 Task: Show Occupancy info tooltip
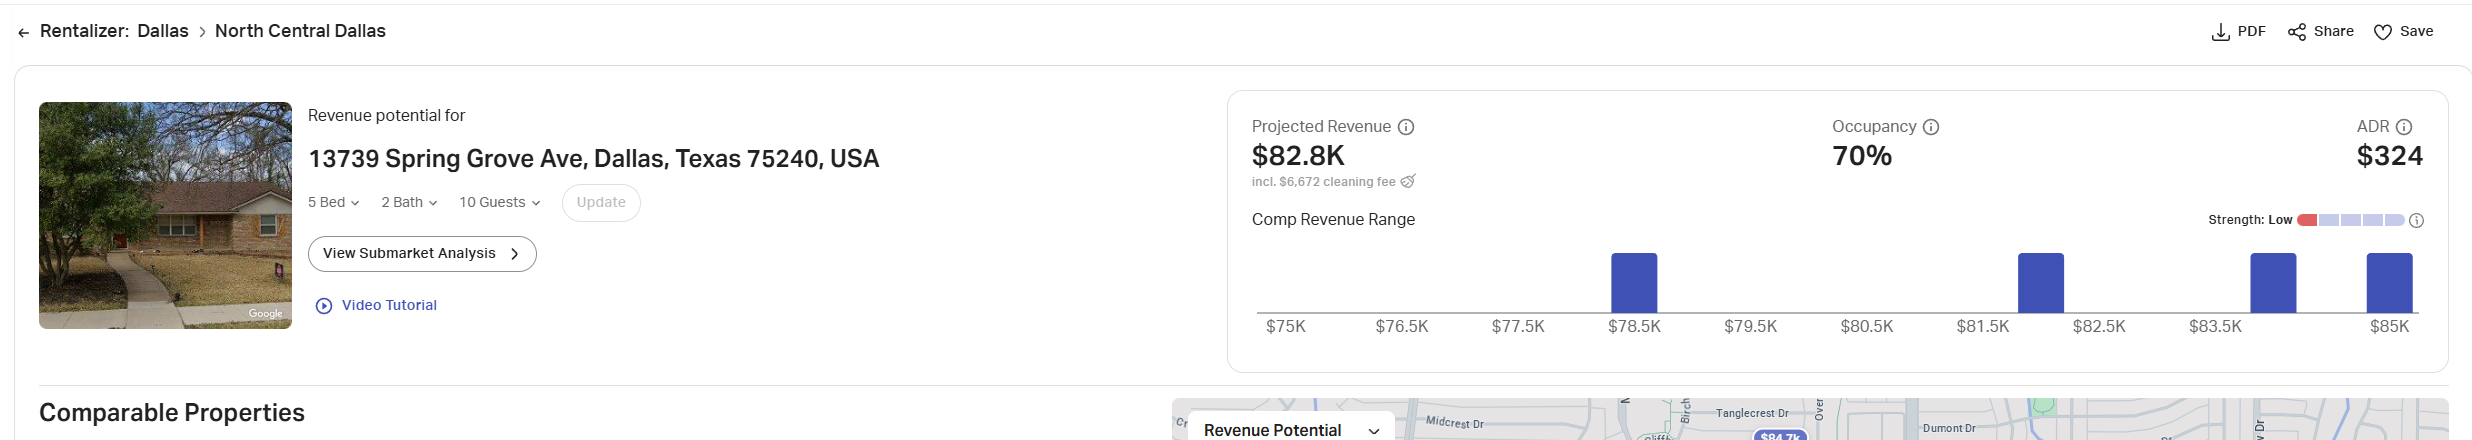(1931, 127)
